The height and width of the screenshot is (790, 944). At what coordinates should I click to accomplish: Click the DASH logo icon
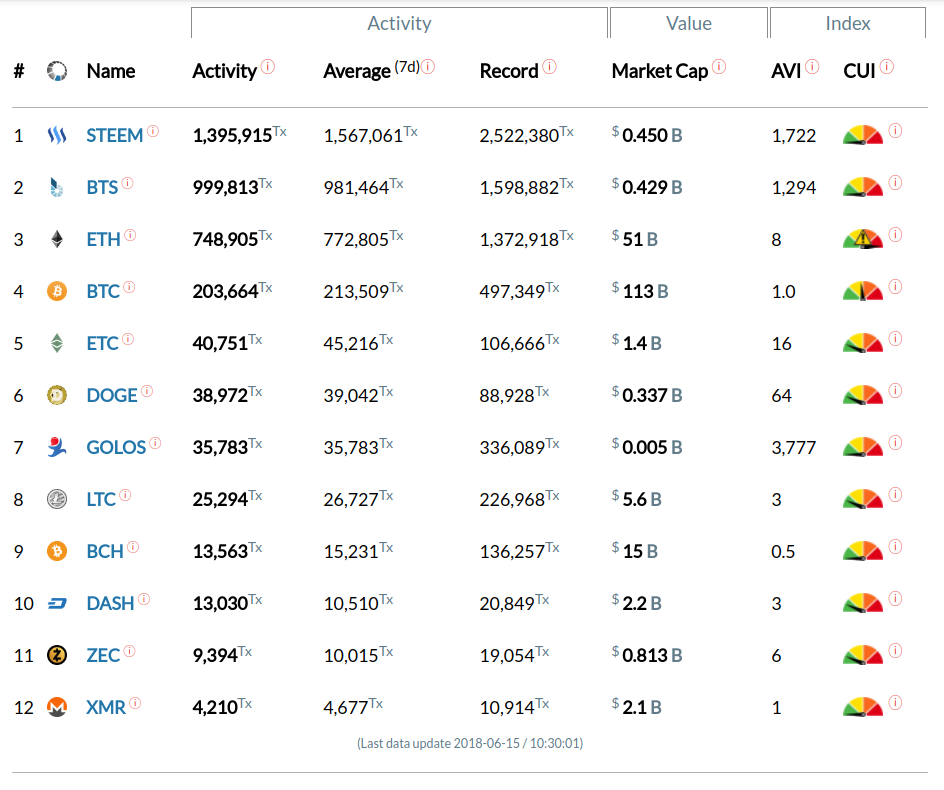click(57, 603)
